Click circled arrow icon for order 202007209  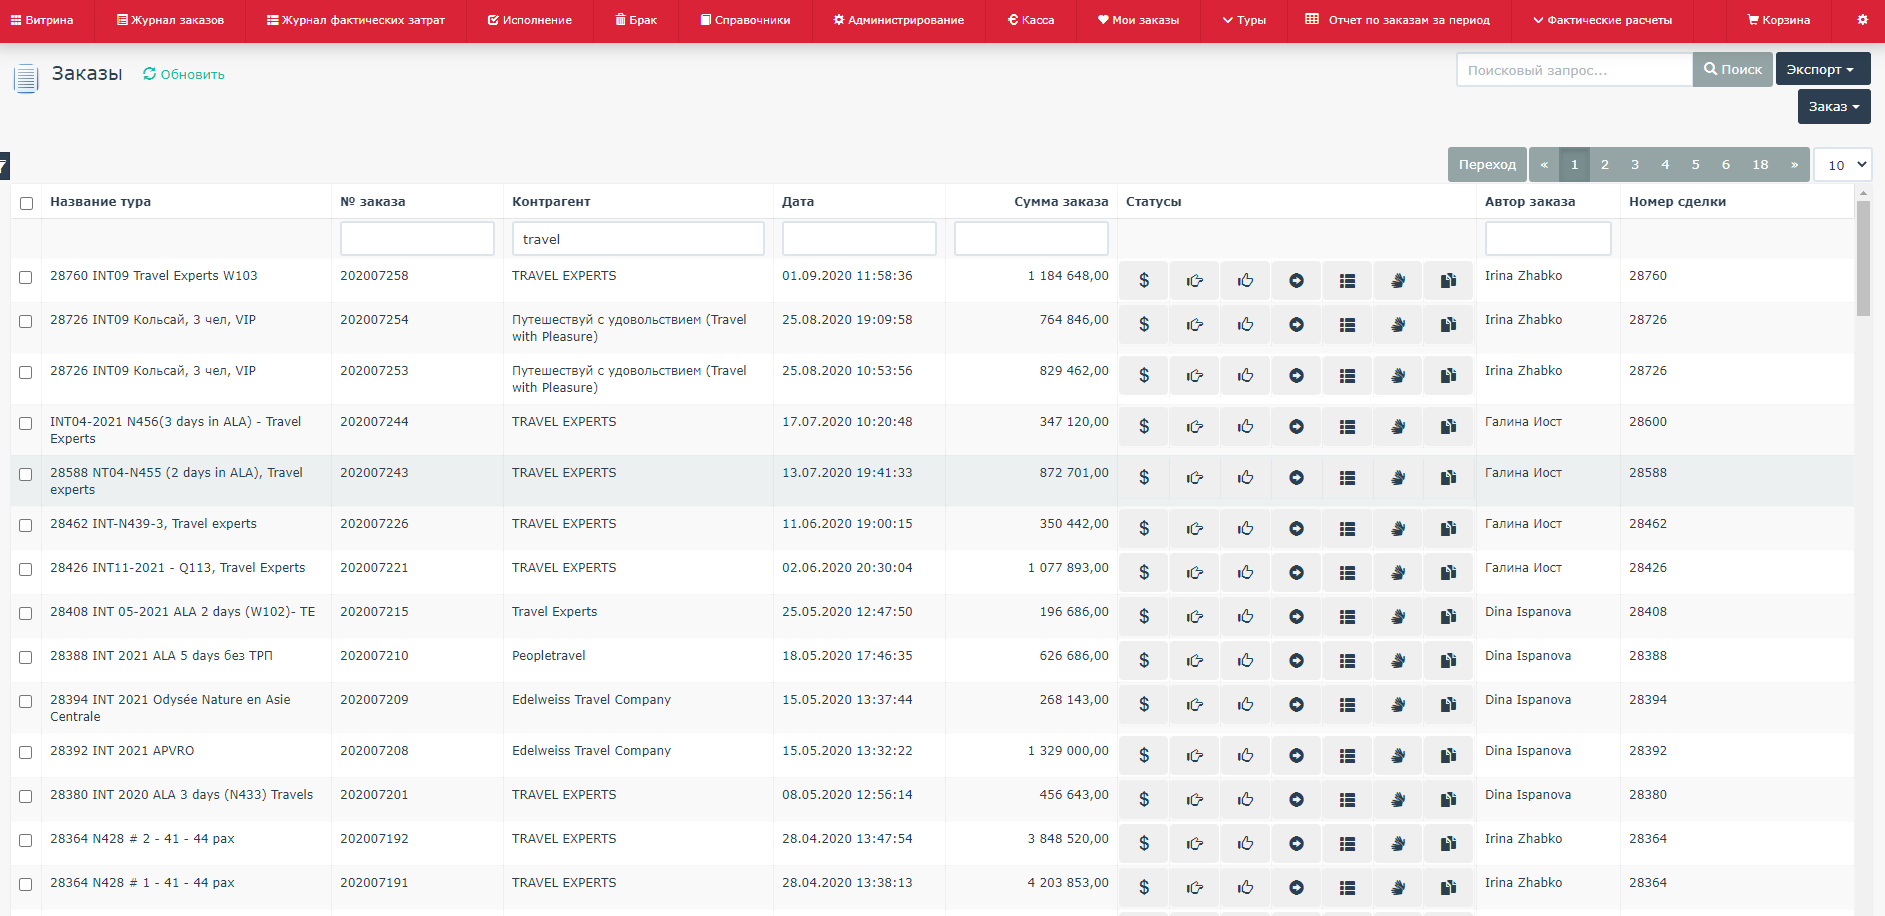[1296, 705]
